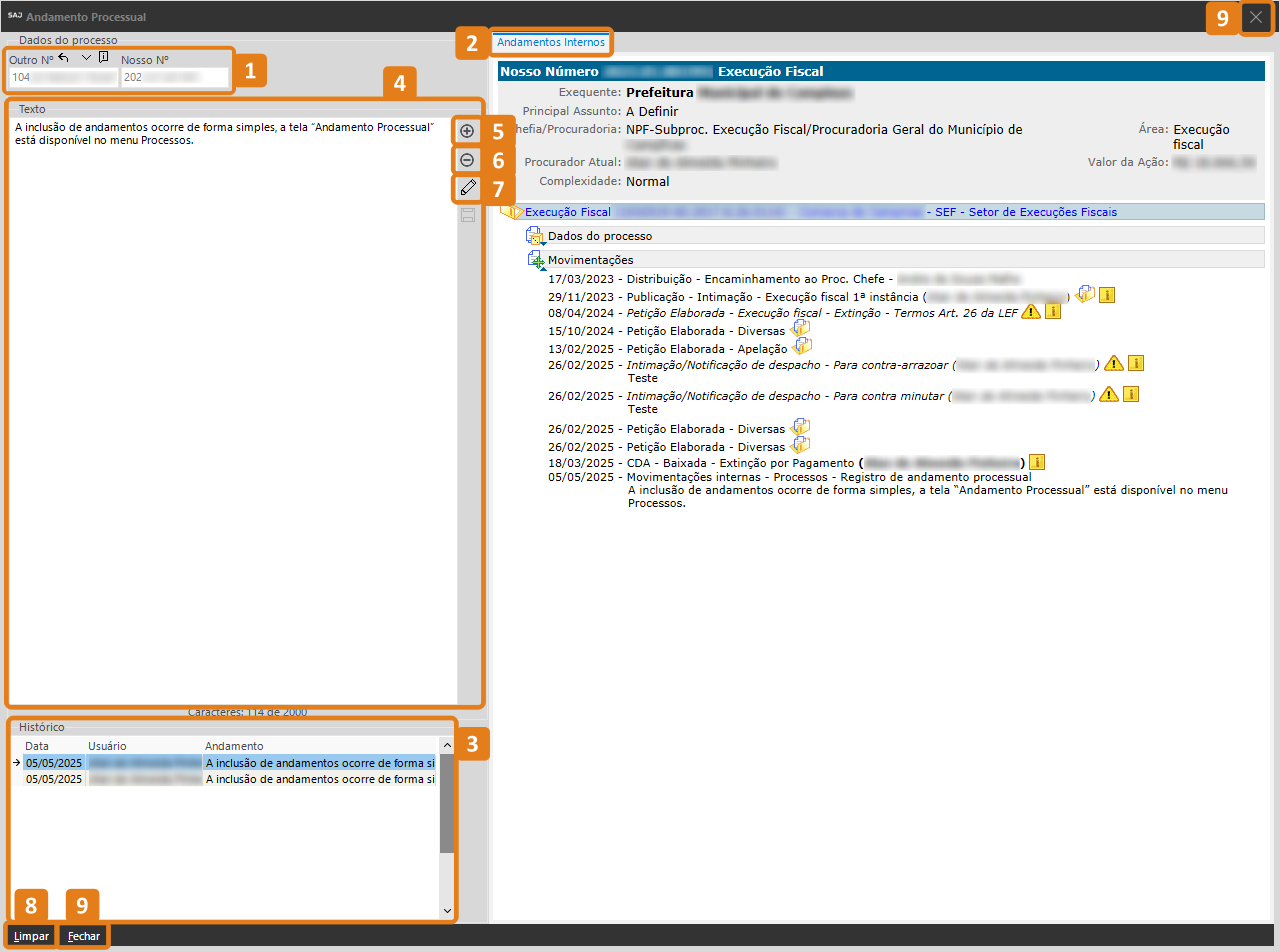Click the Histórico scrollbar down arrow

coord(446,911)
